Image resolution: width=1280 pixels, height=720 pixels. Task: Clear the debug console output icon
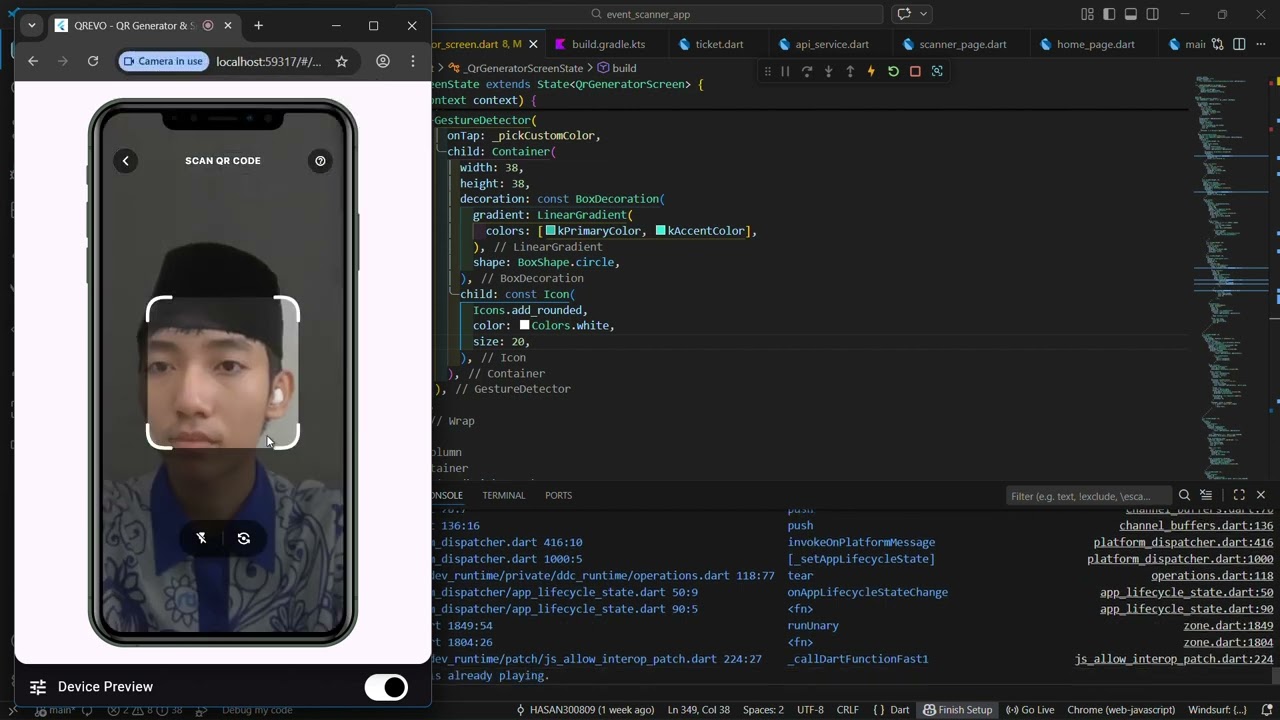[x=1206, y=495]
